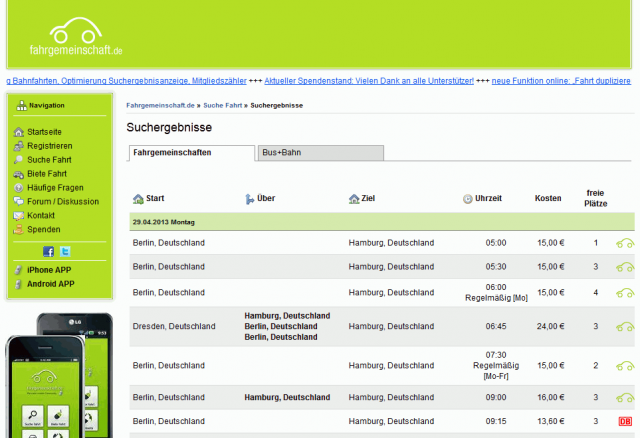Screen dimensions: 640x438
Task: Click the house icon beside Start header
Action: click(138, 199)
